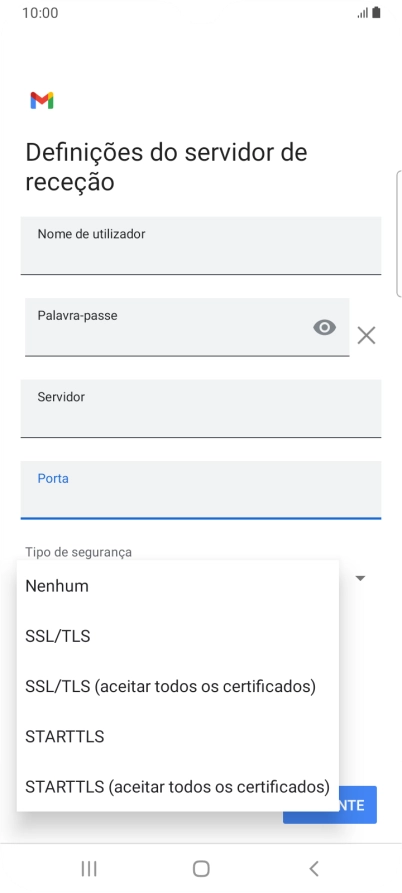Select STARTTLS (aceitar todos os certificados)

178,787
